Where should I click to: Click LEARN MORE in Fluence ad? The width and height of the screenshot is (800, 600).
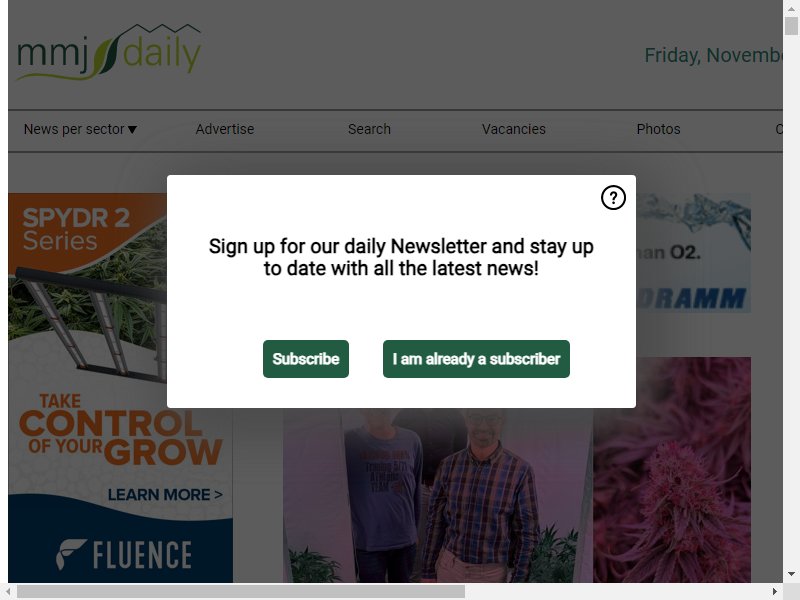click(x=165, y=494)
